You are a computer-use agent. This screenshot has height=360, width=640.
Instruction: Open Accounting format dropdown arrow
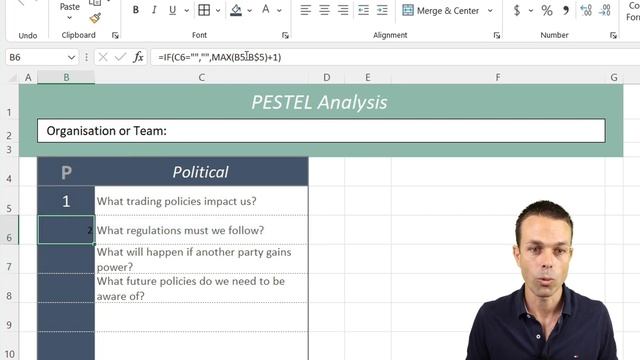[x=531, y=10]
